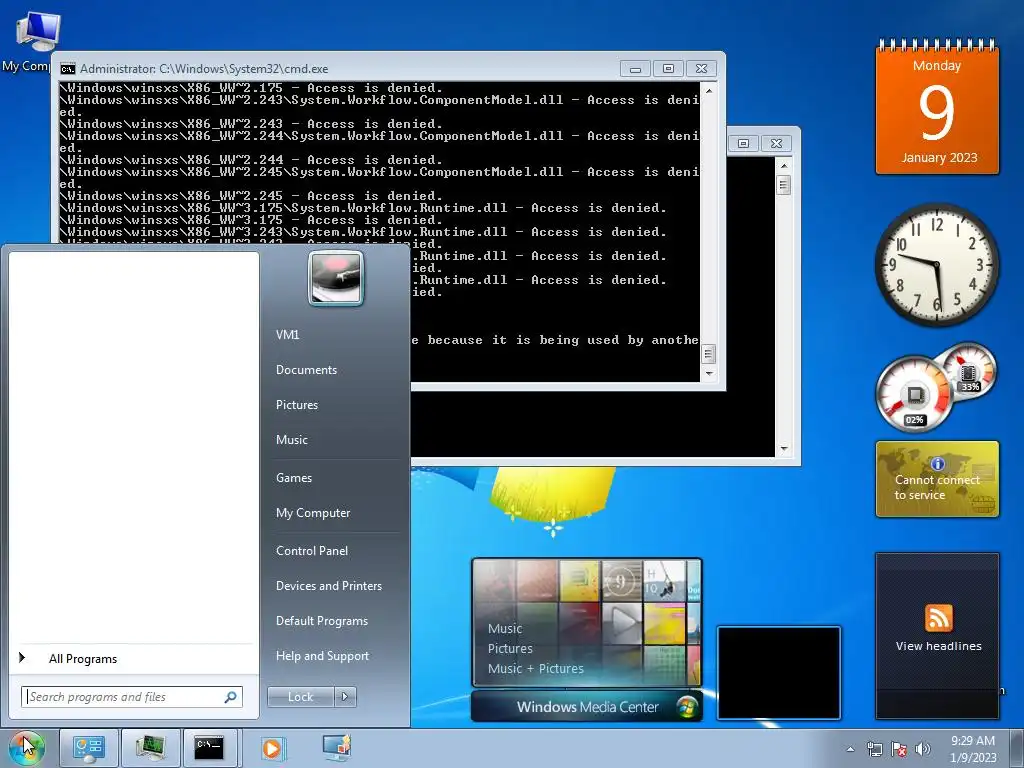The height and width of the screenshot is (768, 1024).
Task: Open the computer with shield taskbar icon
Action: pos(338,748)
